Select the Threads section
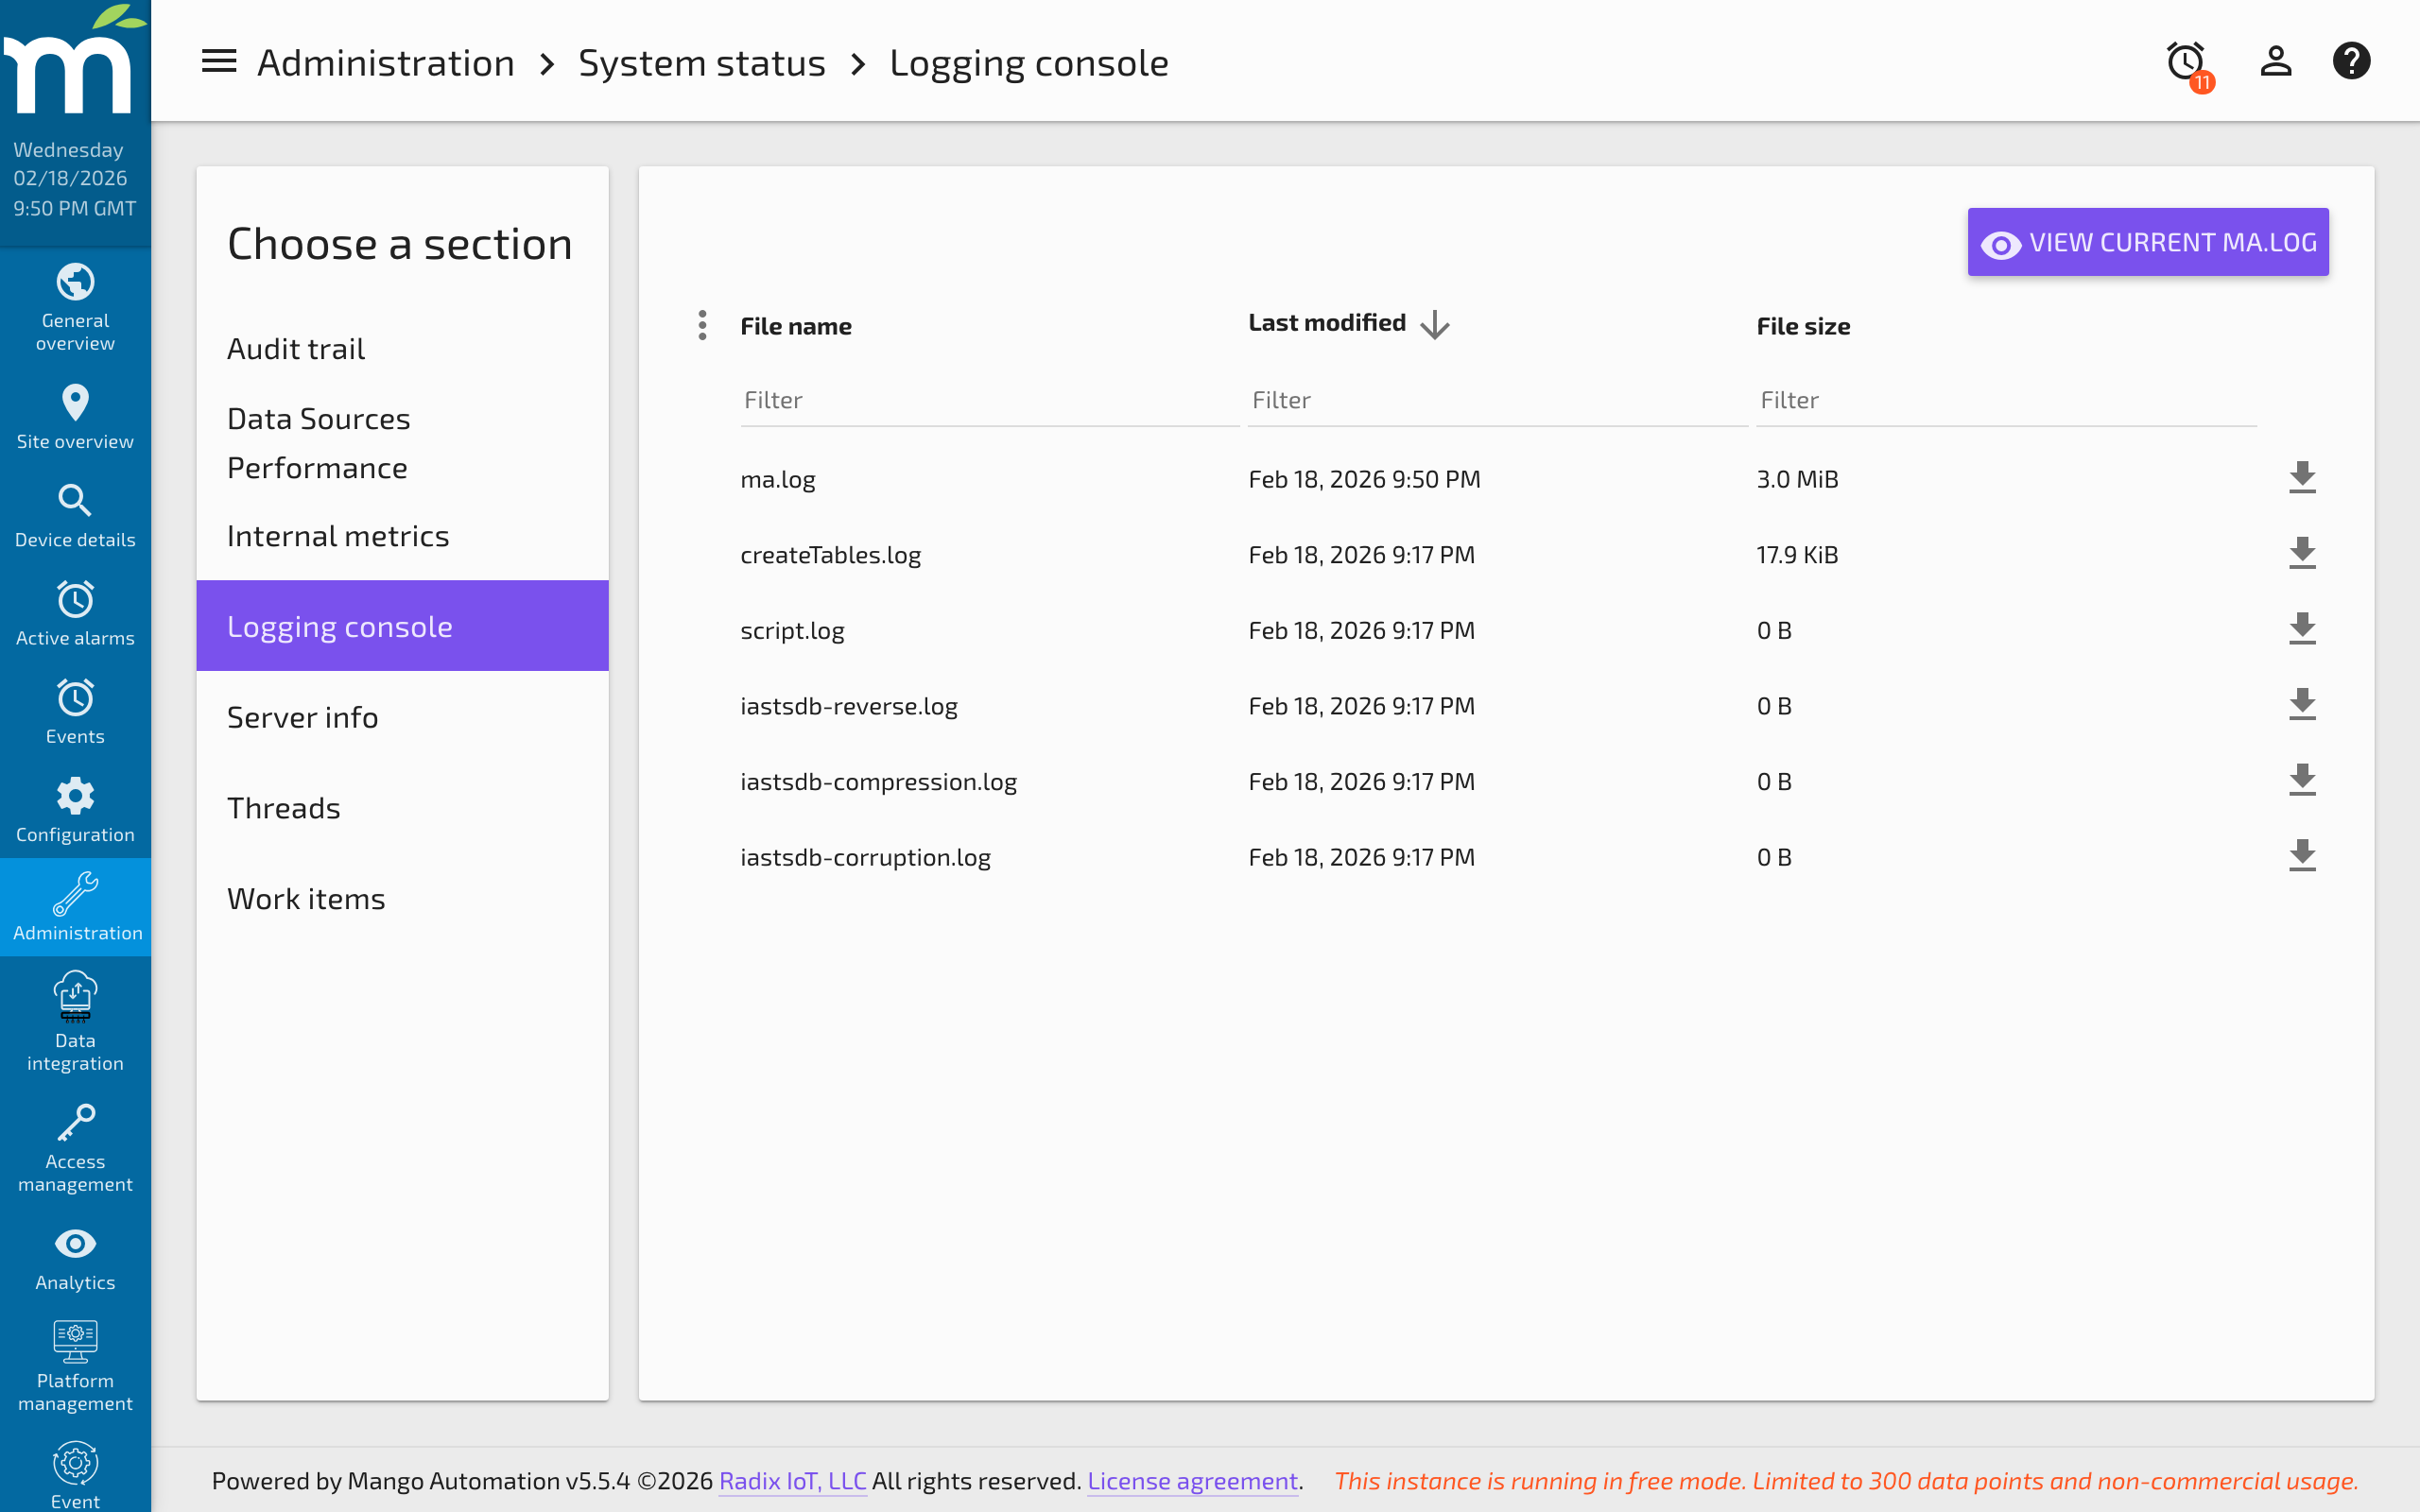Viewport: 2420px width, 1512px height. [x=283, y=806]
